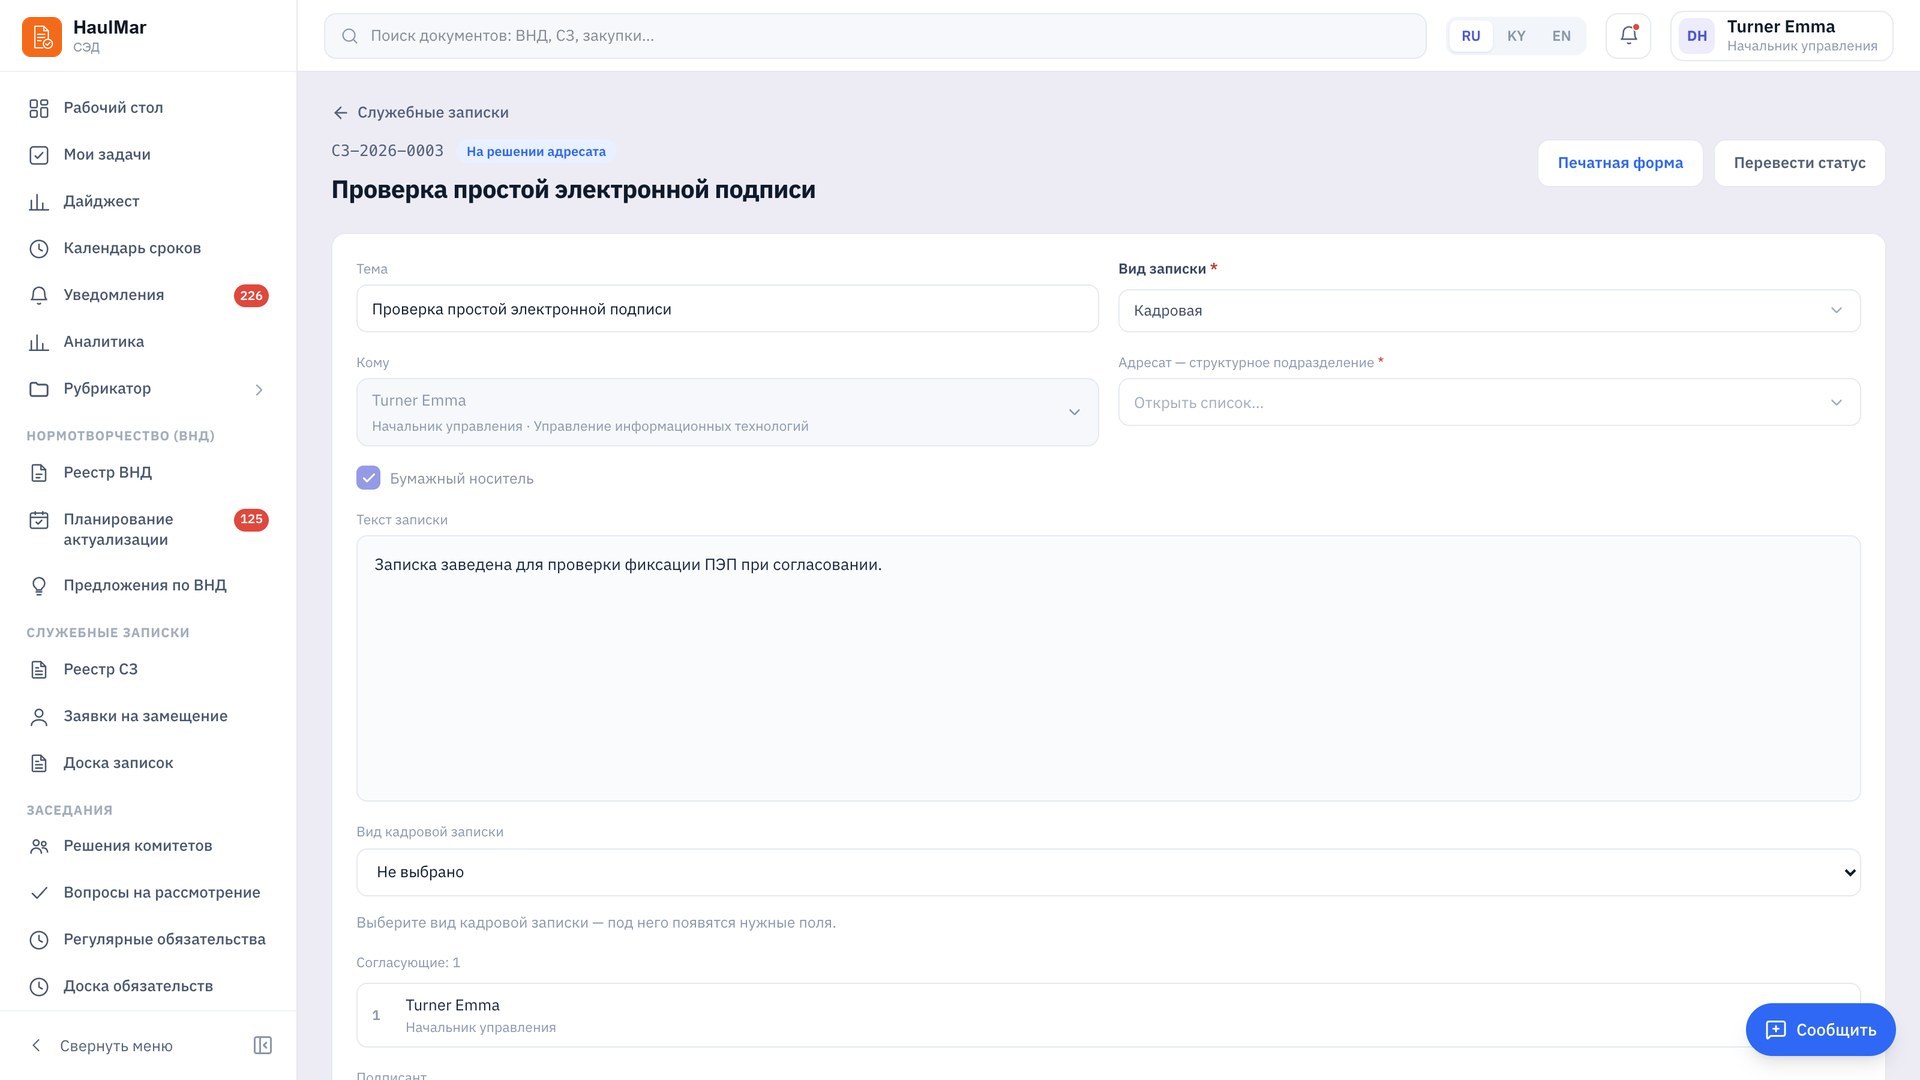
Task: Open Реестр СЗ in the sidebar
Action: point(148,670)
